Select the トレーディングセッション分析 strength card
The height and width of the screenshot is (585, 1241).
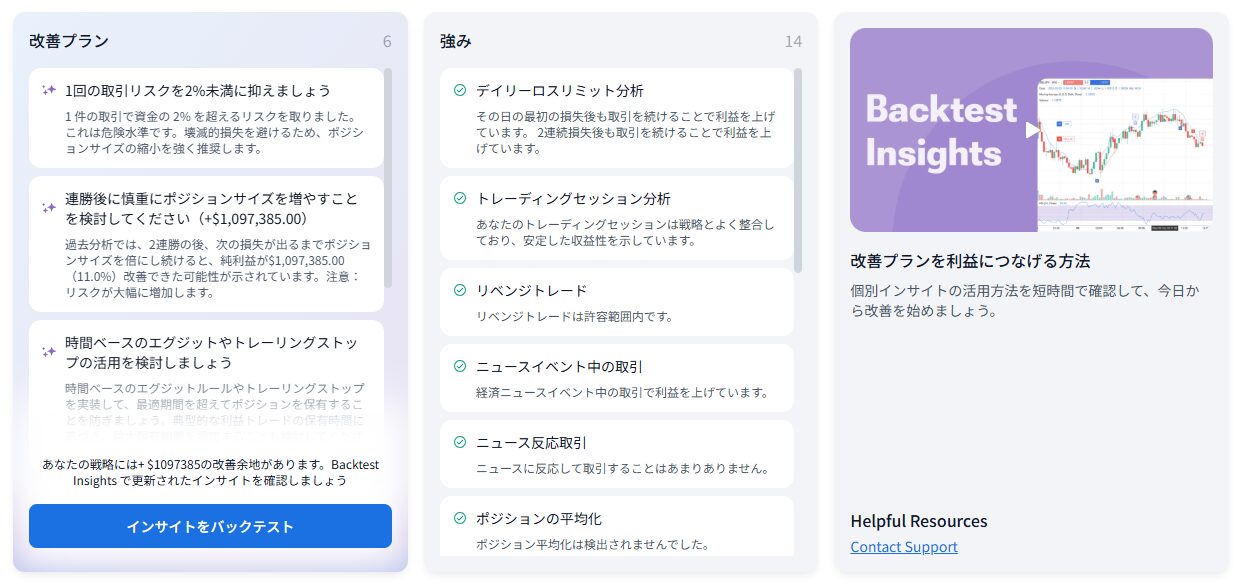(616, 218)
